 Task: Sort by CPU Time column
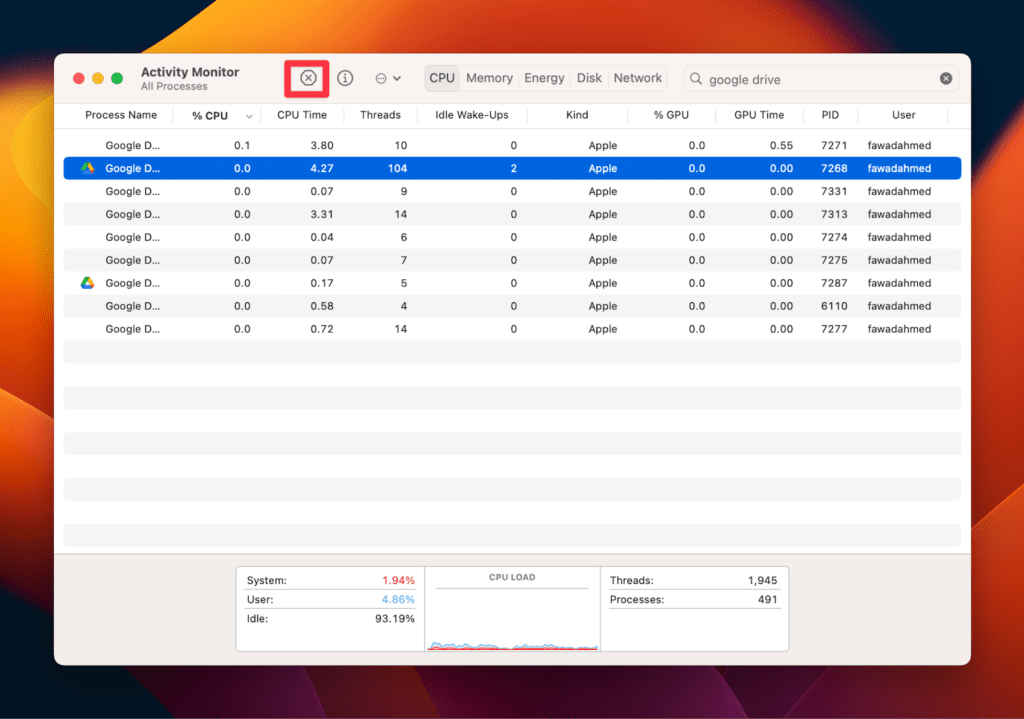302,115
